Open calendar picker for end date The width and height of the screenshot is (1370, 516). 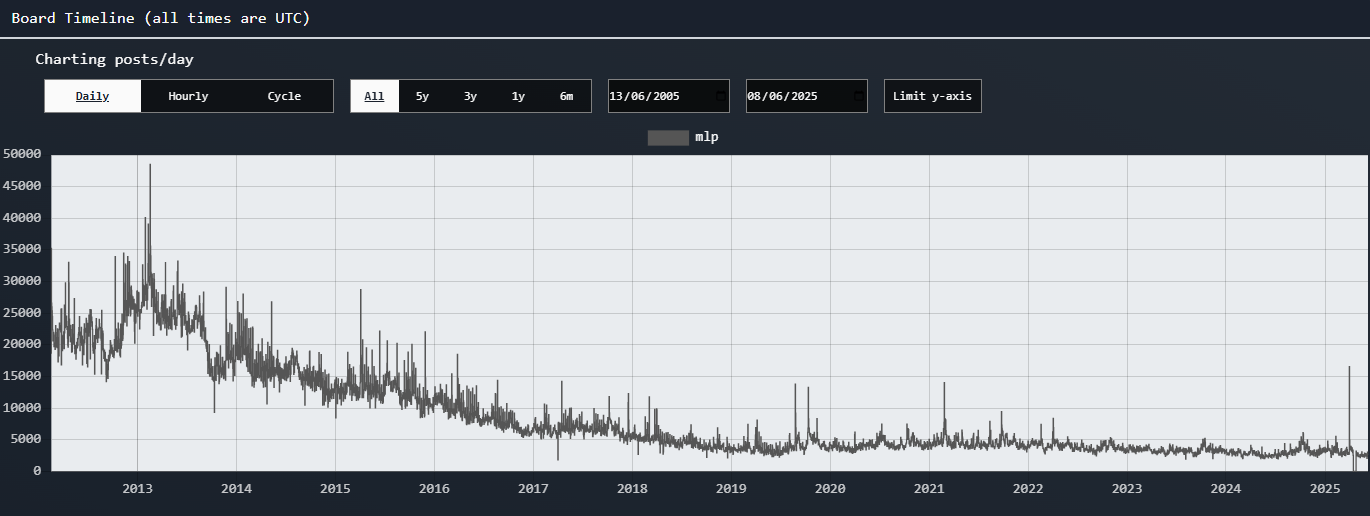[859, 97]
